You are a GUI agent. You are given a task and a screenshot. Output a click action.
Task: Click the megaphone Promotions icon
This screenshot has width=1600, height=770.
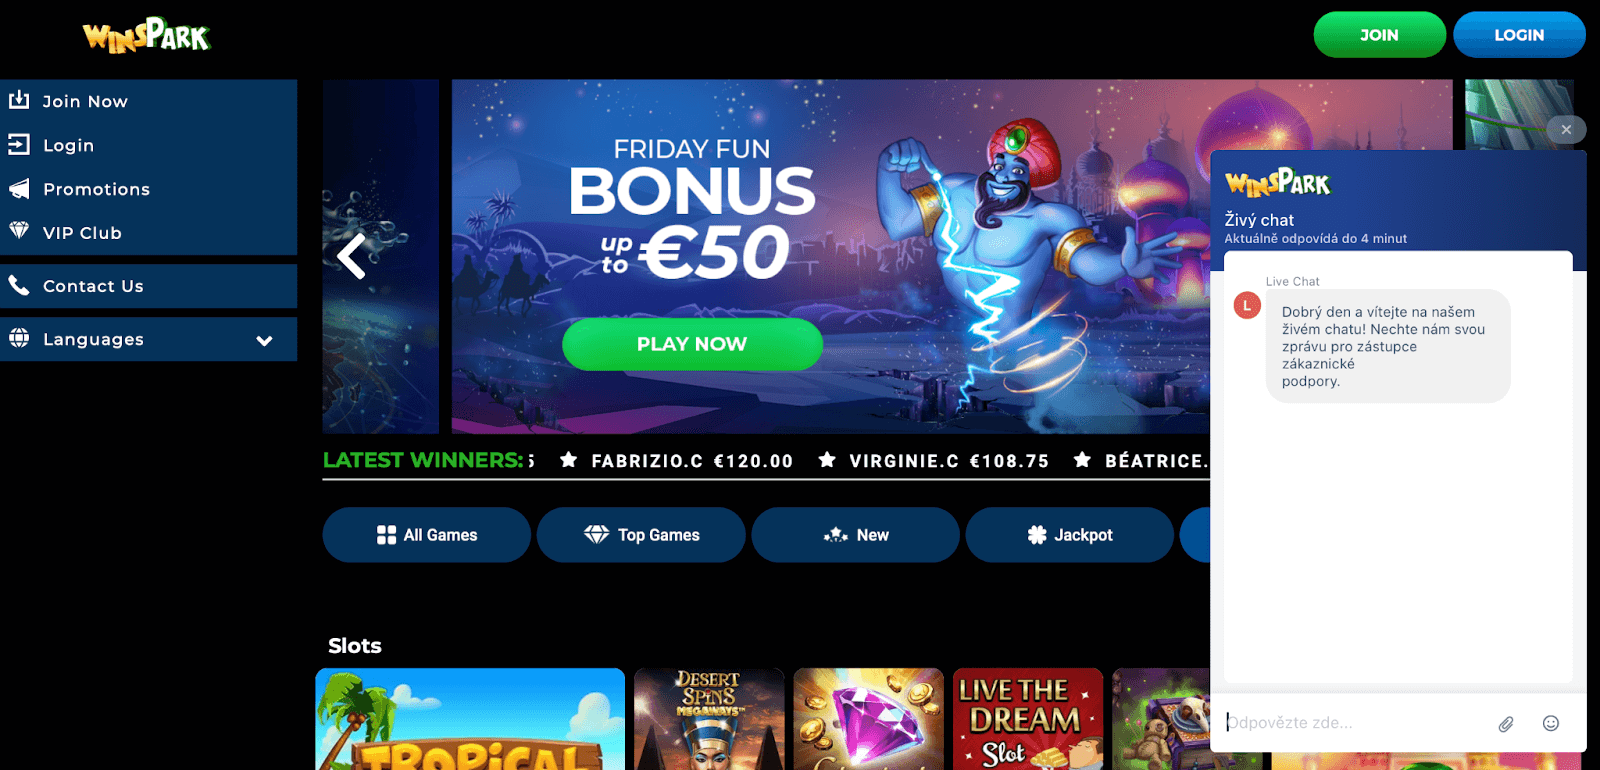19,188
